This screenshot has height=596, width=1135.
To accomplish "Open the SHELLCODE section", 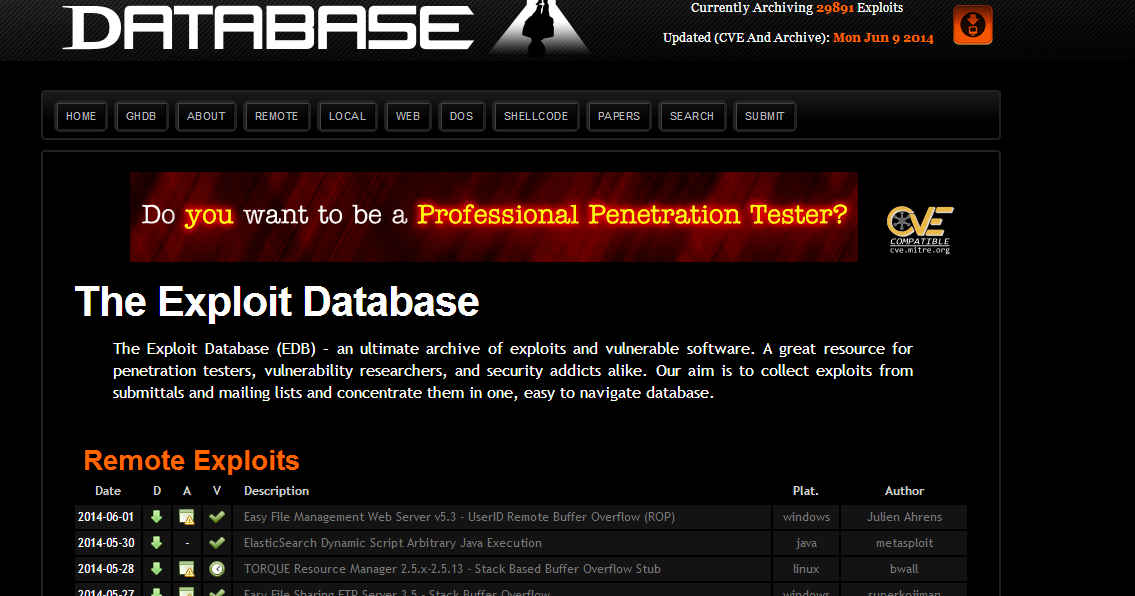I will pyautogui.click(x=536, y=116).
